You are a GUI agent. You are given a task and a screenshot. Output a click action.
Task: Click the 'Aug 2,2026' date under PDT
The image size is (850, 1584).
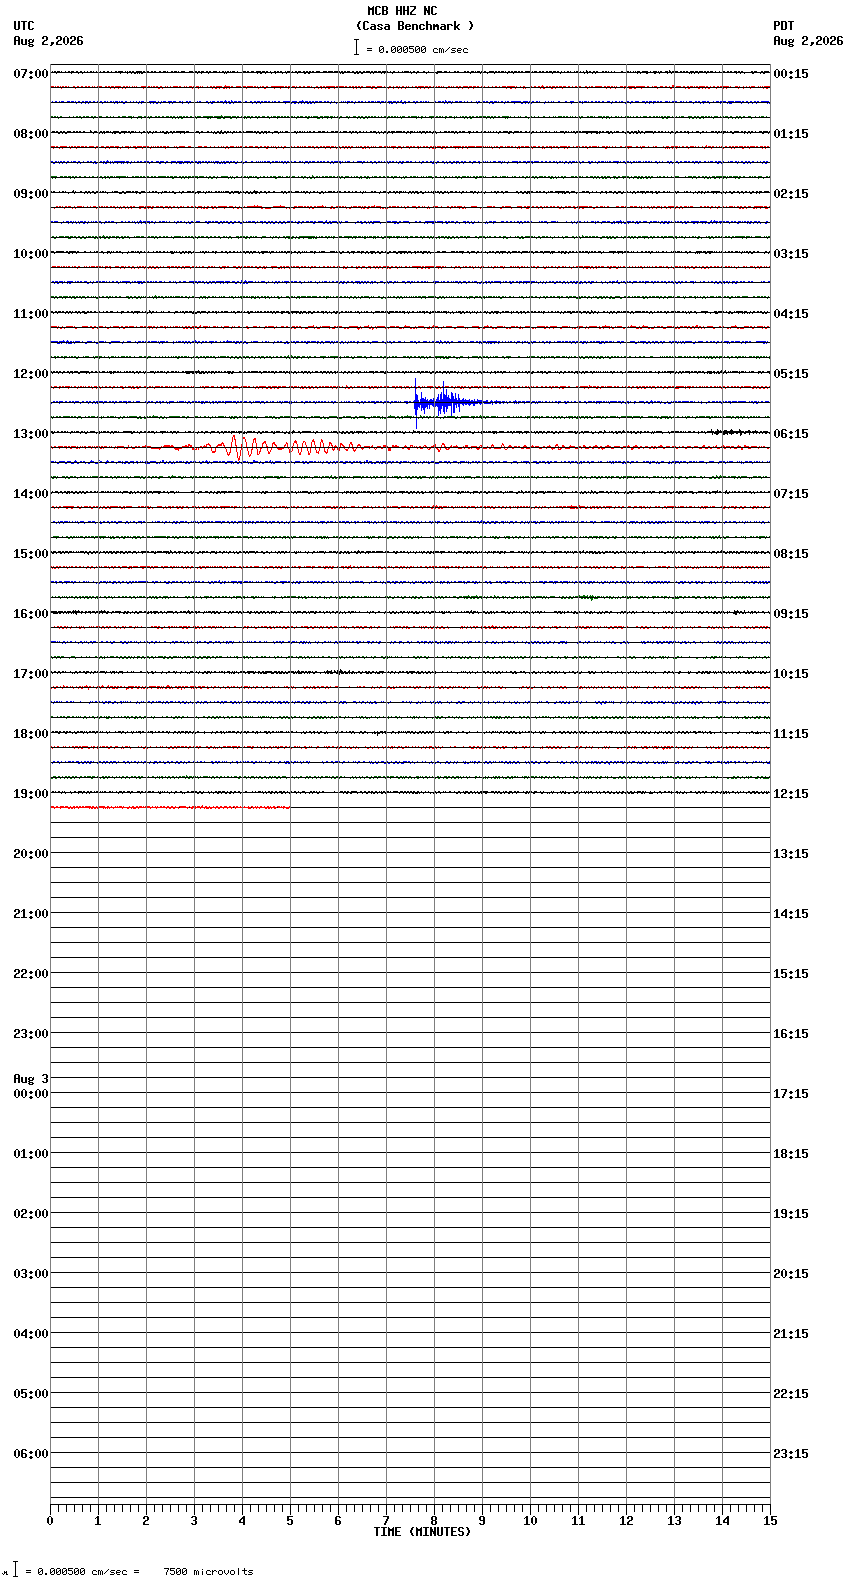click(808, 41)
